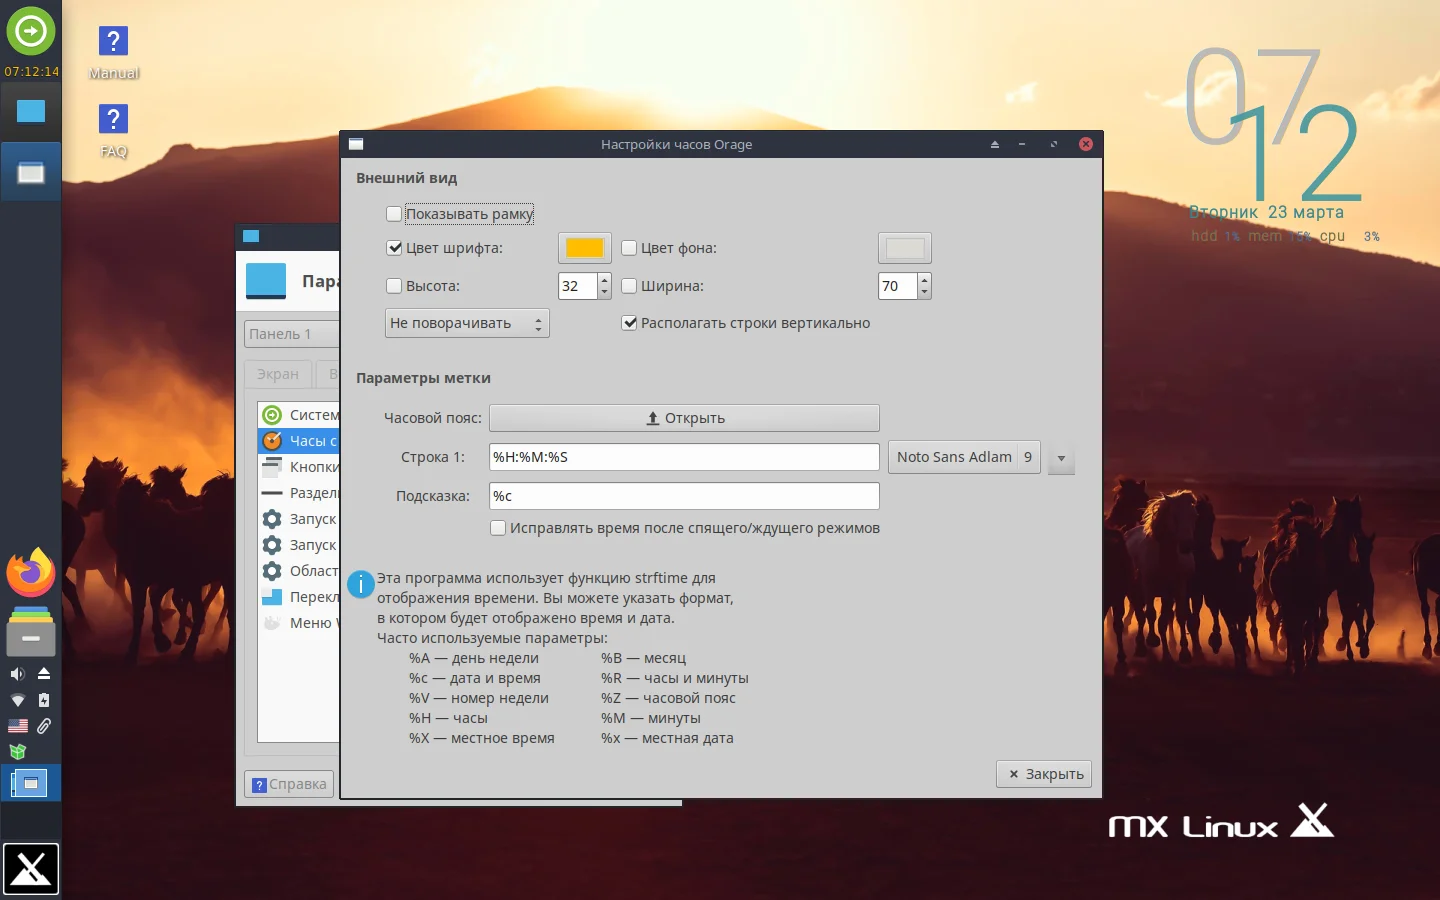Open the clipboard manager paperclip icon
This screenshot has height=900, width=1440.
(x=43, y=726)
